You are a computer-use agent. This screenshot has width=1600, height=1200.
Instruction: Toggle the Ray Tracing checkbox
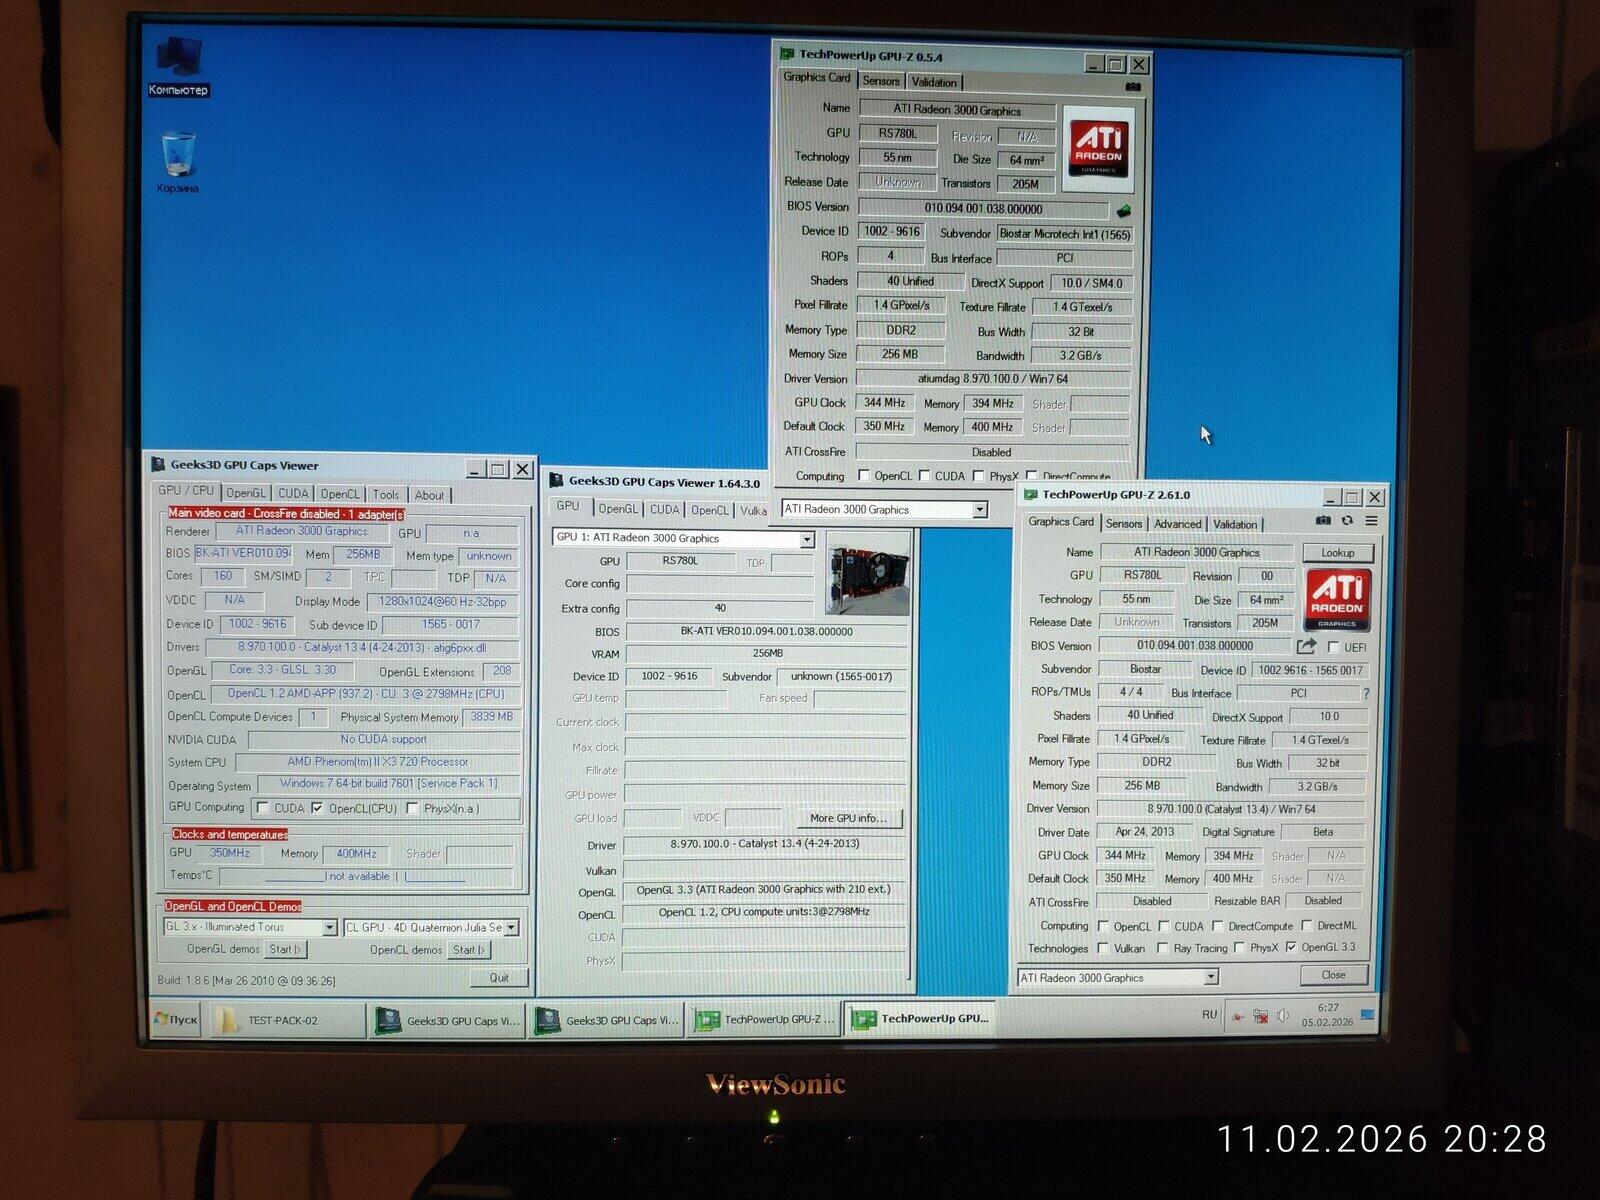[1162, 948]
